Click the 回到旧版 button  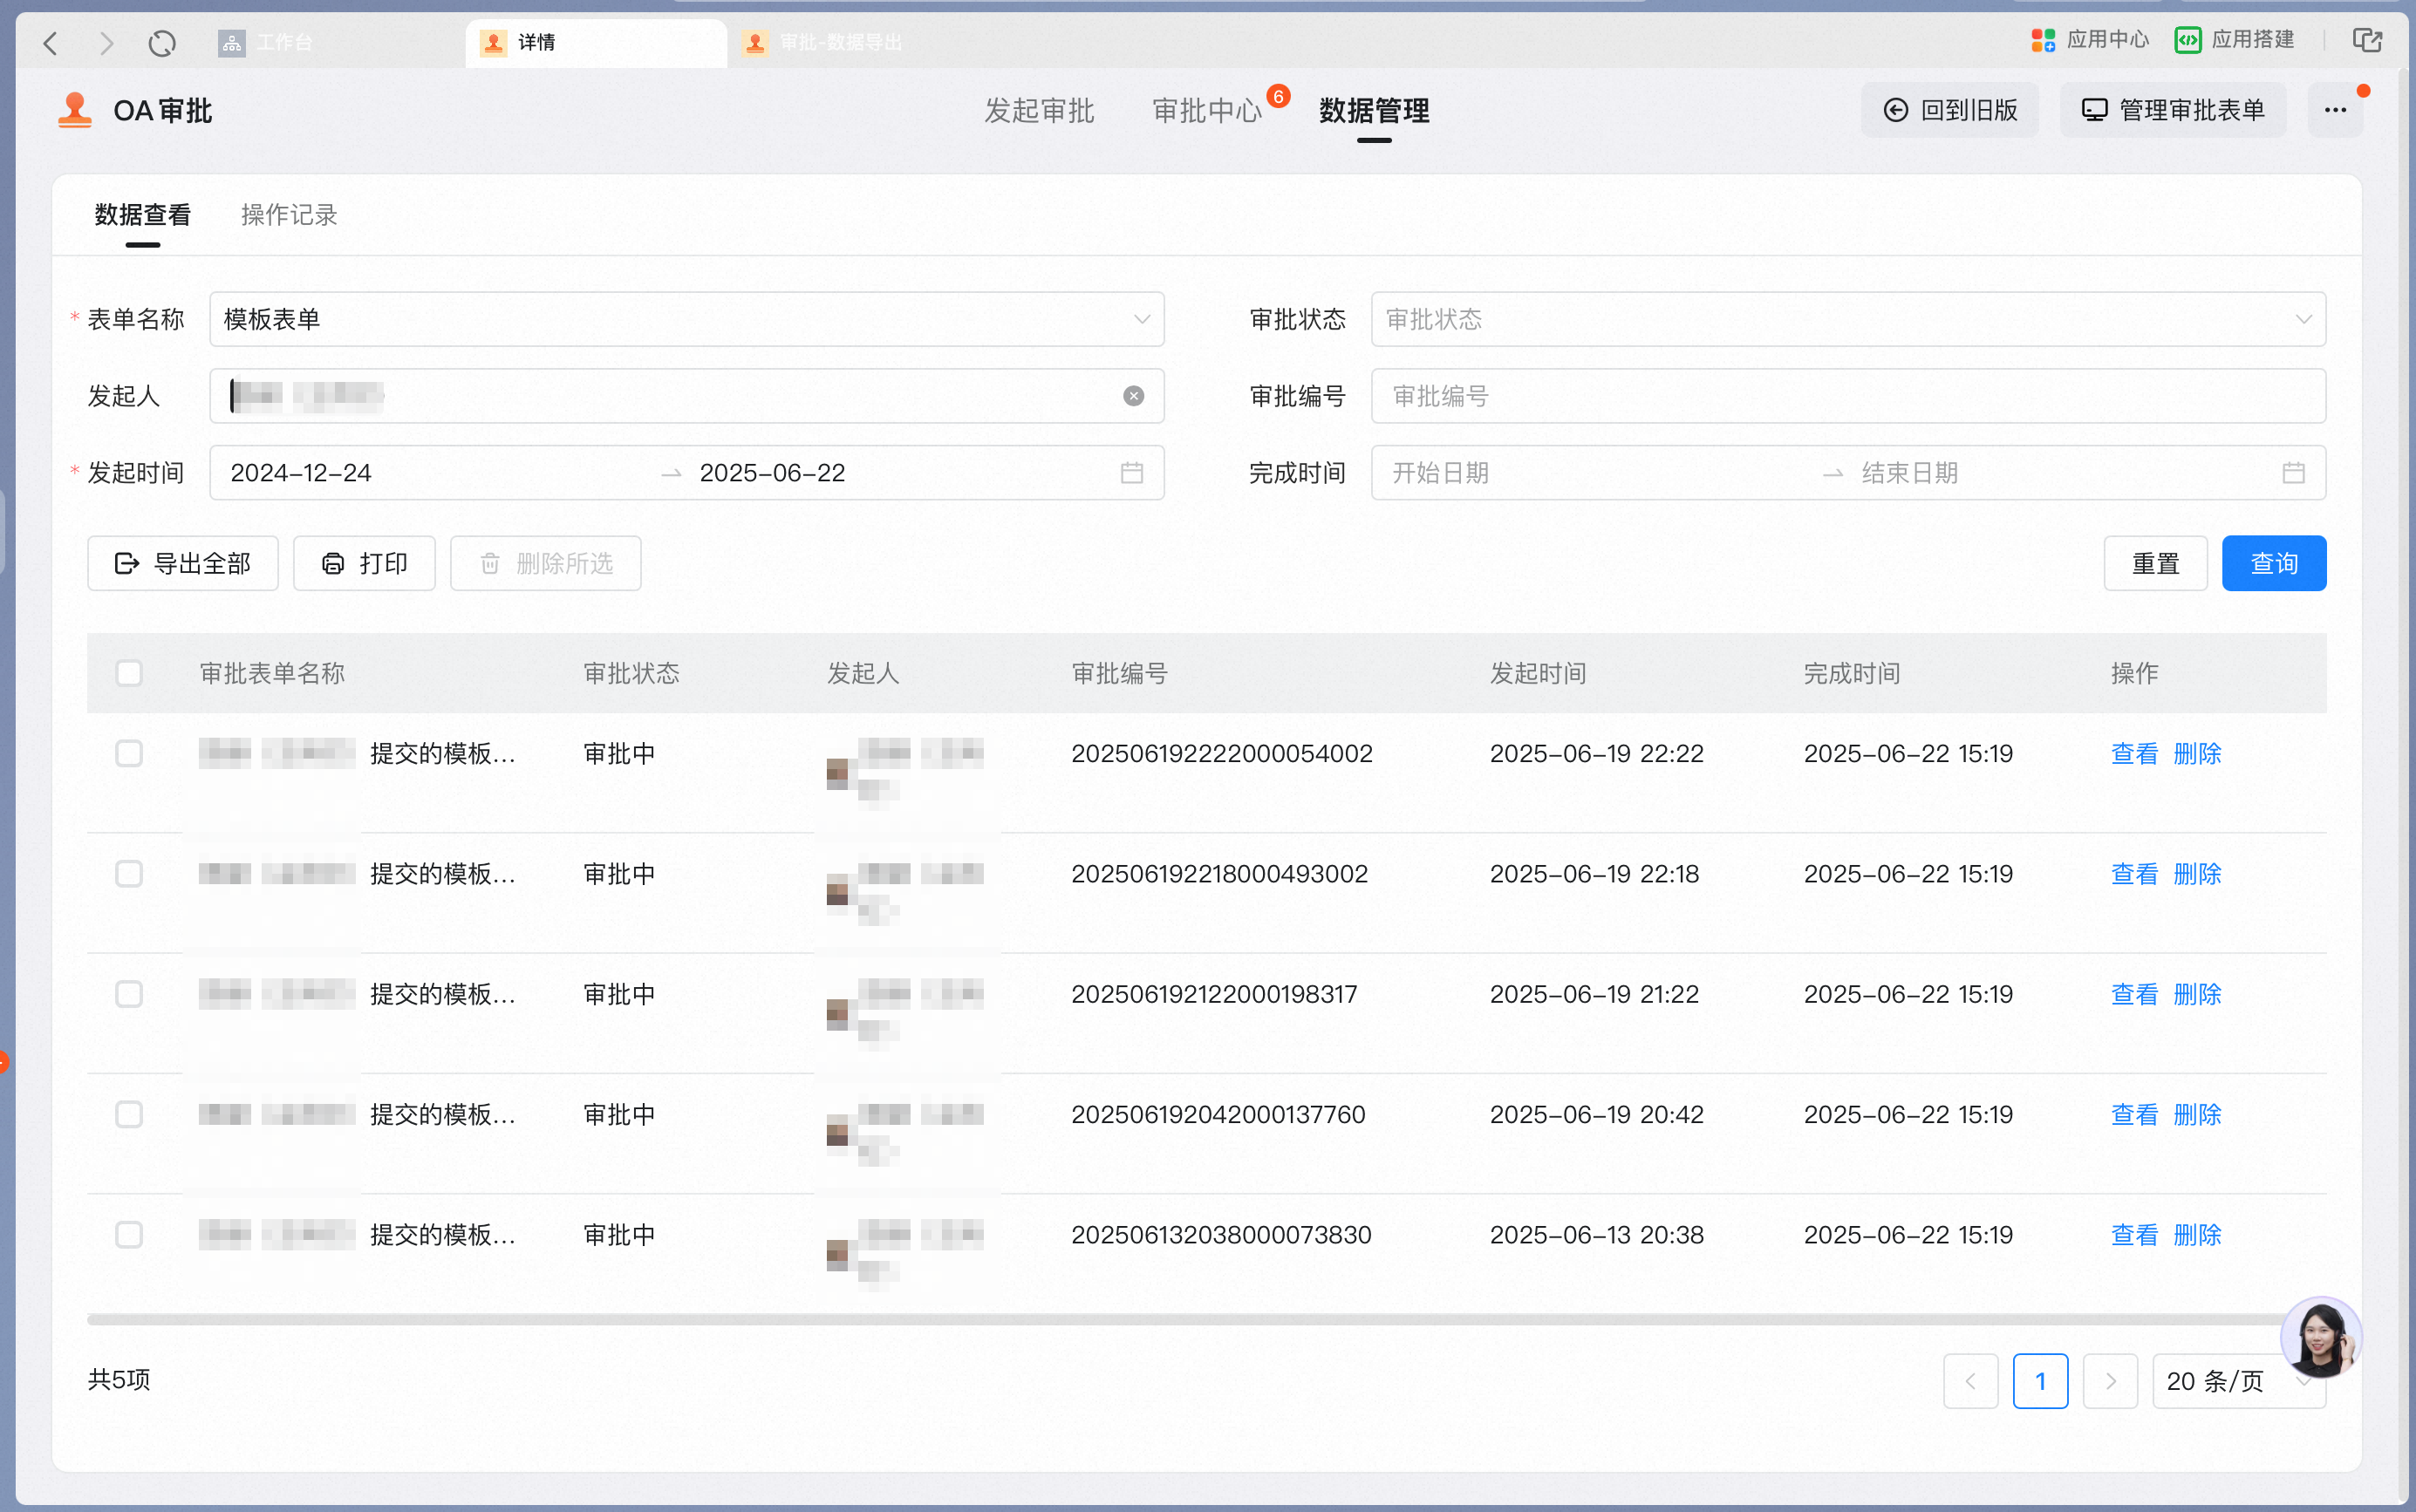[1949, 110]
